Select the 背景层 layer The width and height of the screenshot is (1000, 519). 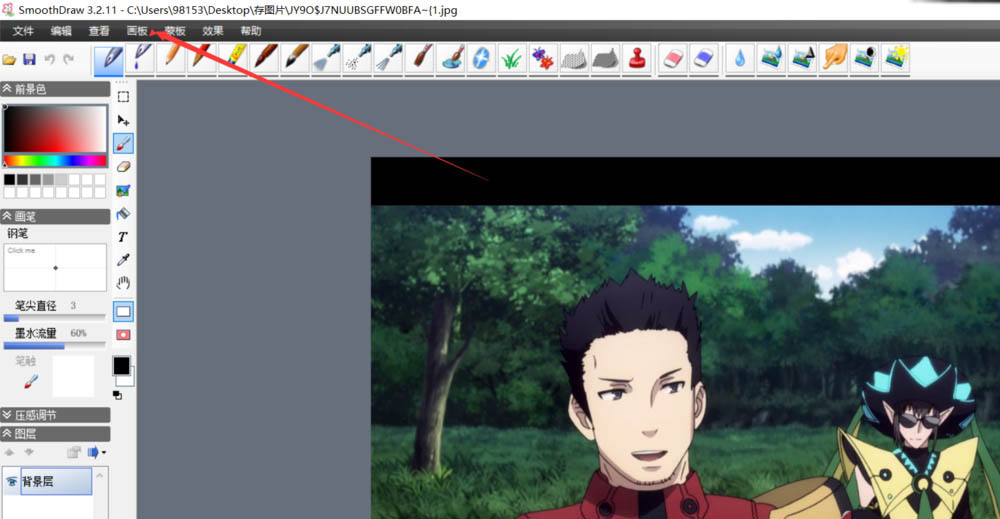coord(56,481)
